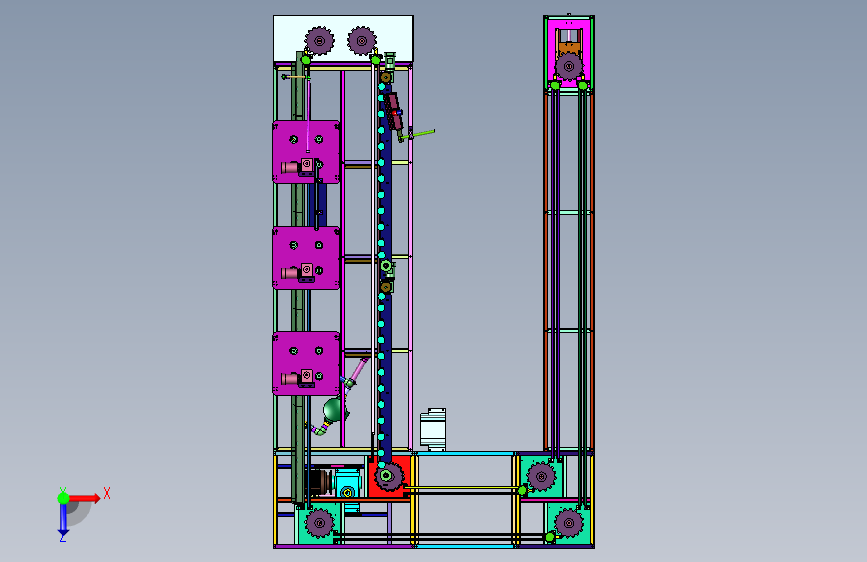Screen dimensions: 867x562
Task: Select the middle magenta mounting plate
Action: point(306,258)
